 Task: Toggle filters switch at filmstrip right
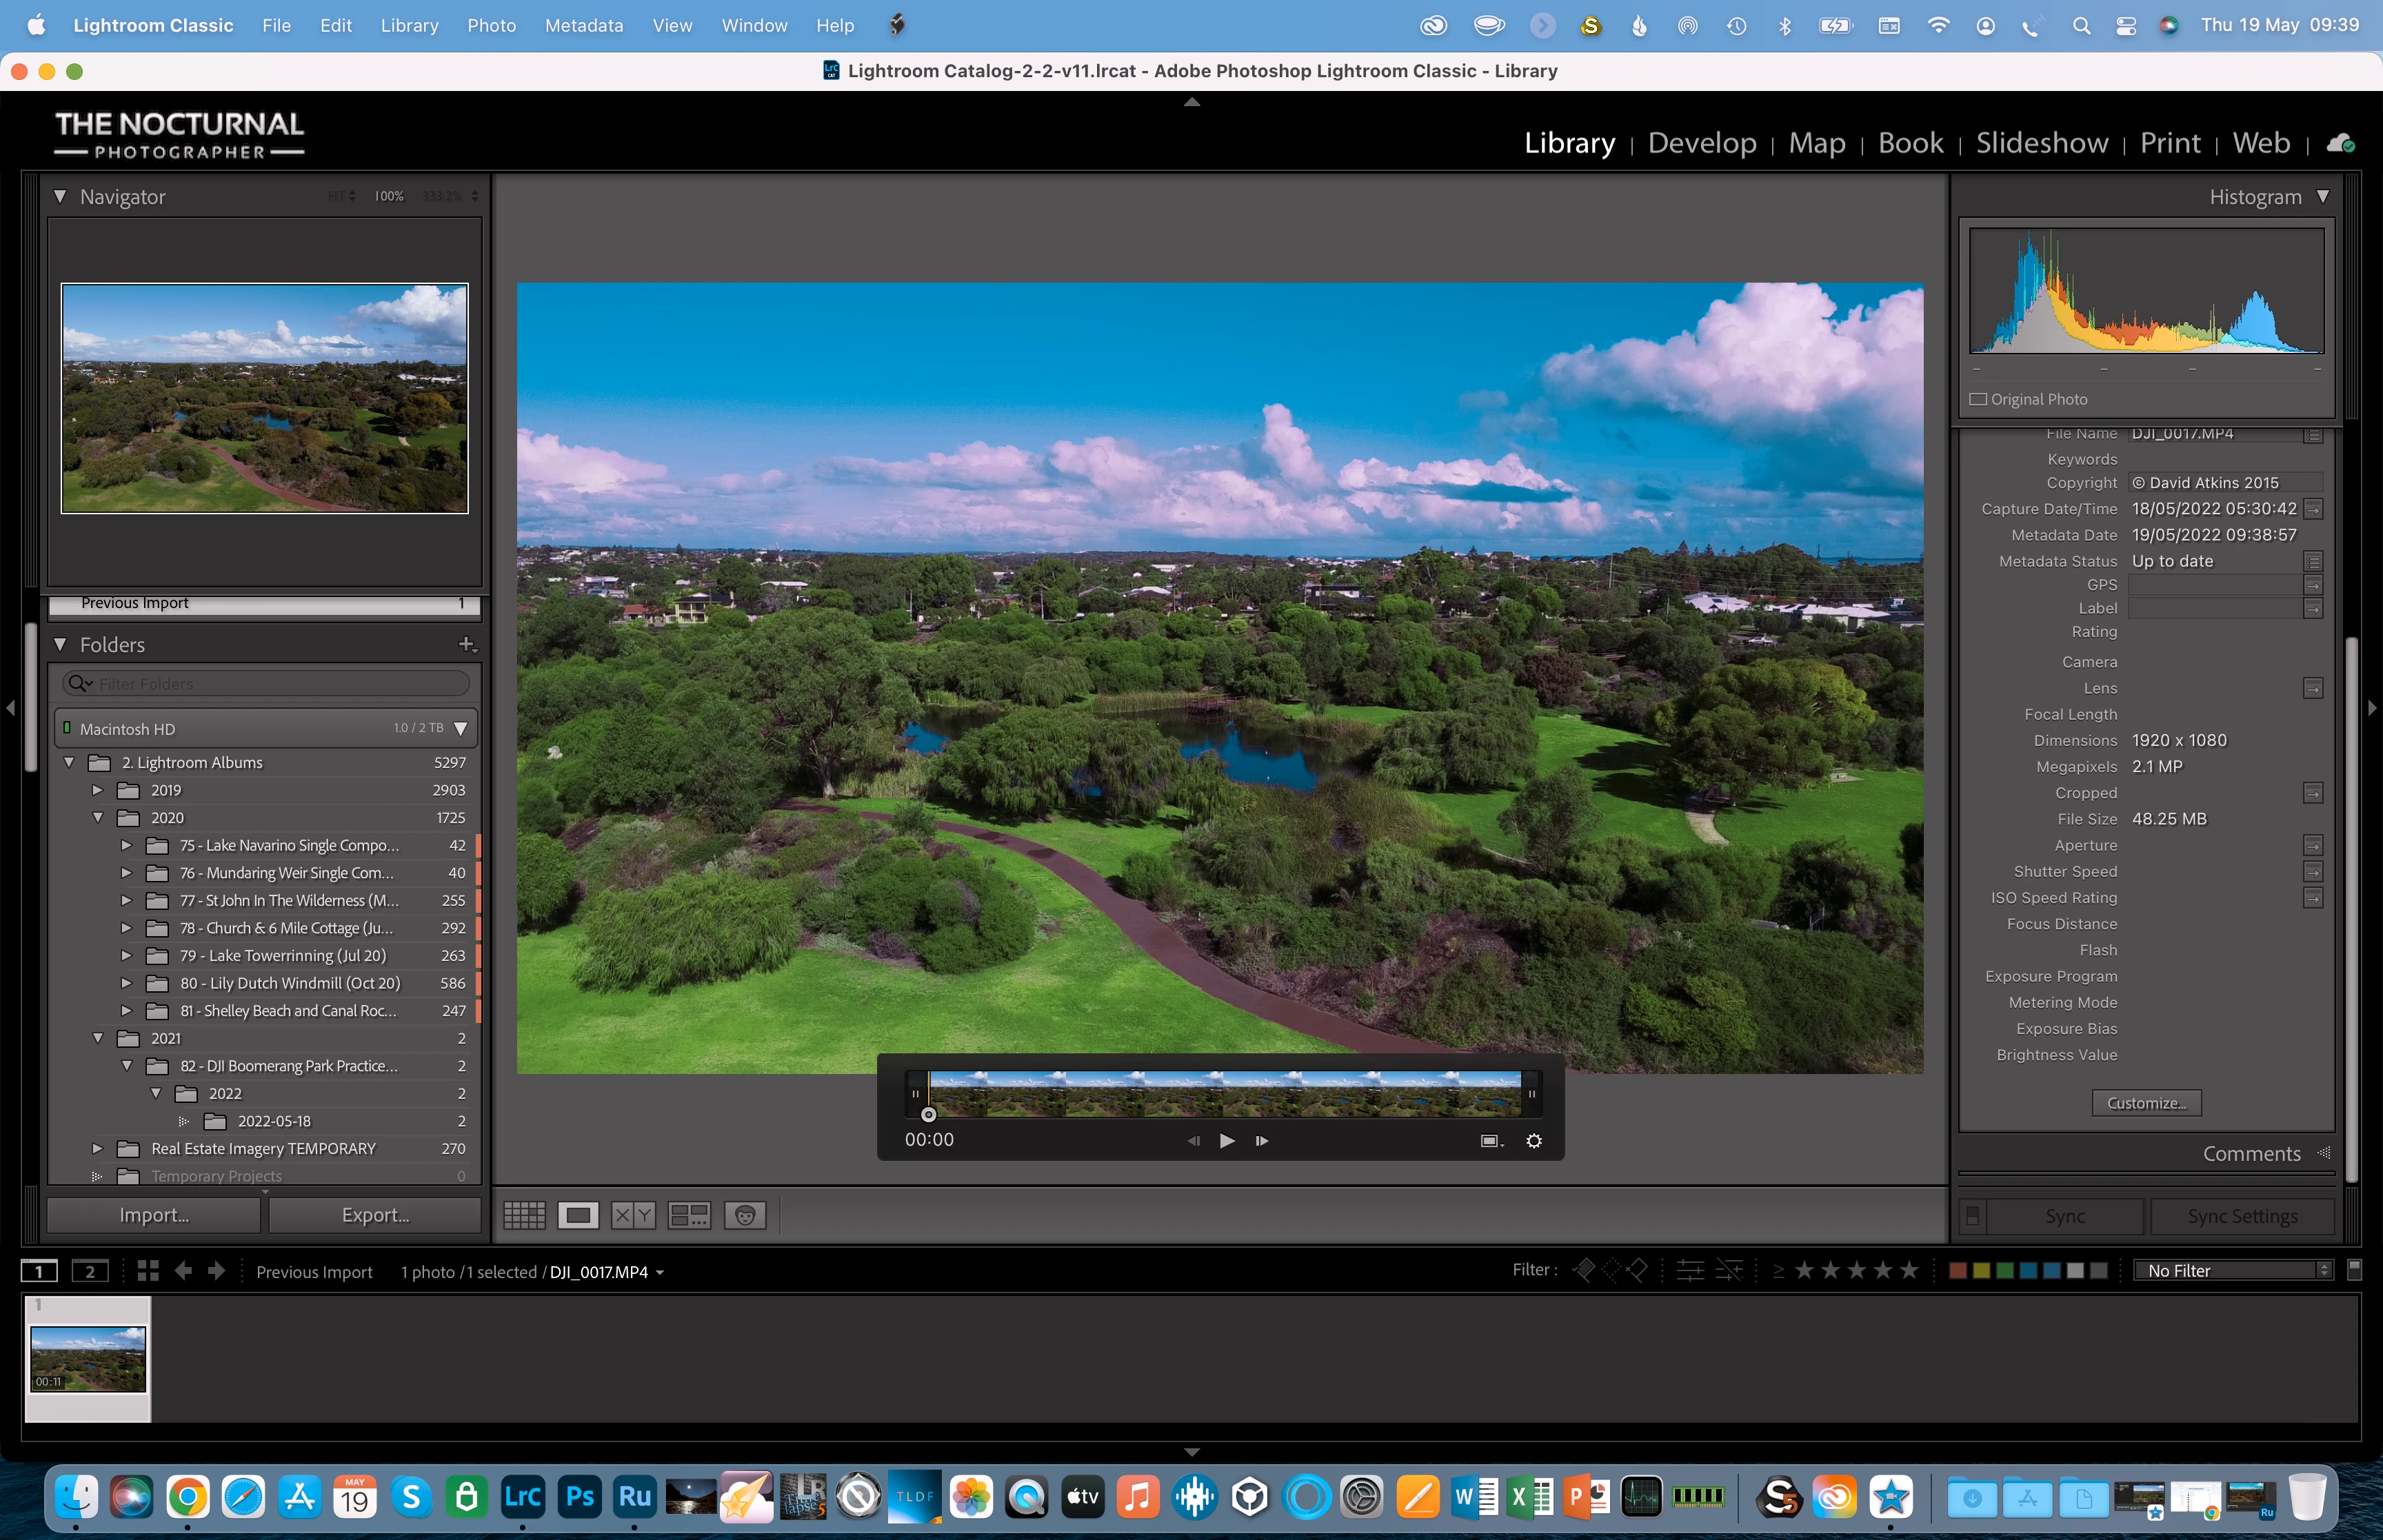pos(2355,1270)
